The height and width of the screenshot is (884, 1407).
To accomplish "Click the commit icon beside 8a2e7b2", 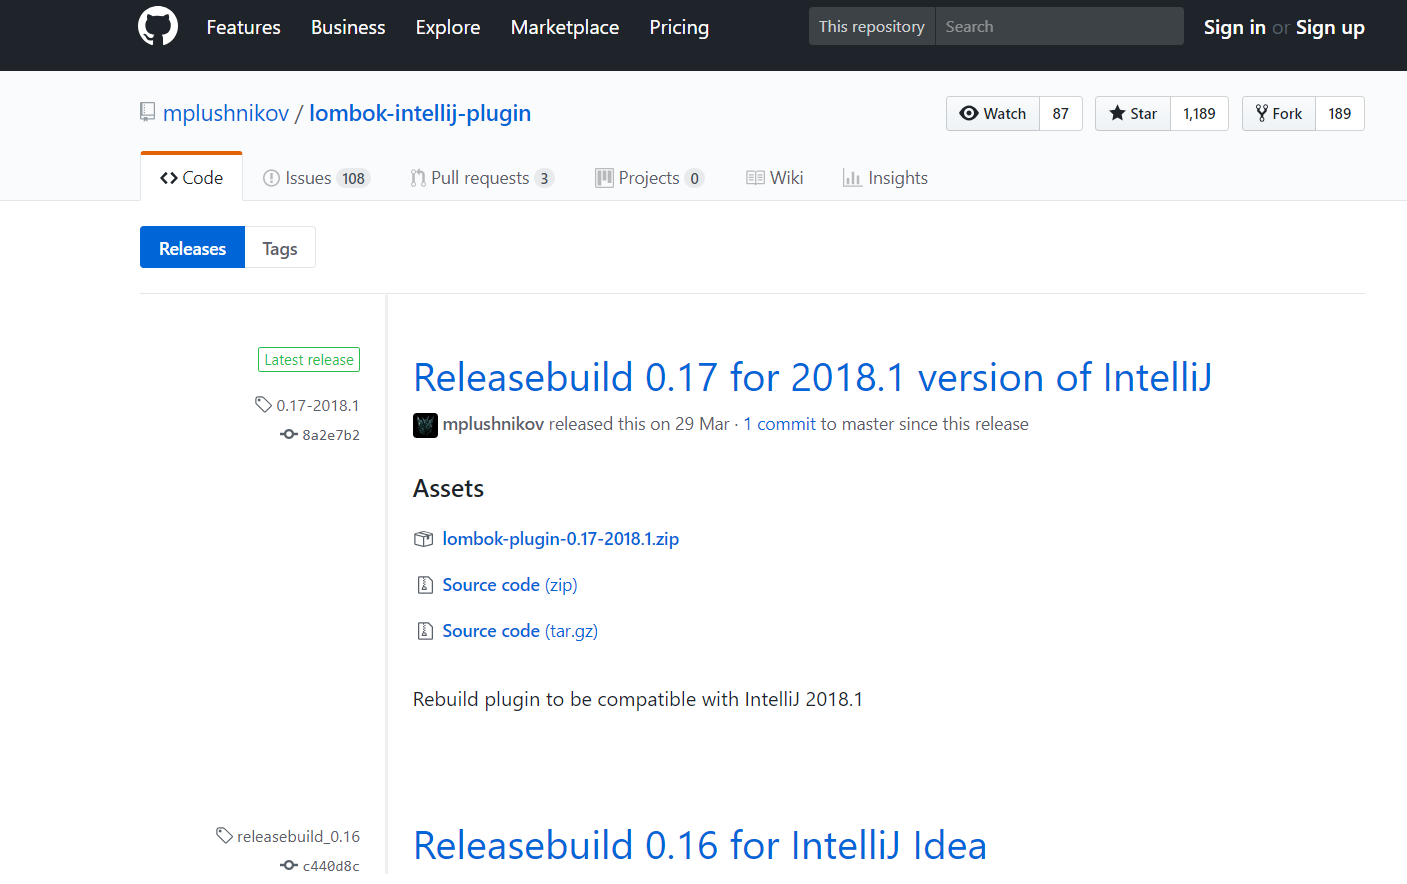I will (289, 434).
